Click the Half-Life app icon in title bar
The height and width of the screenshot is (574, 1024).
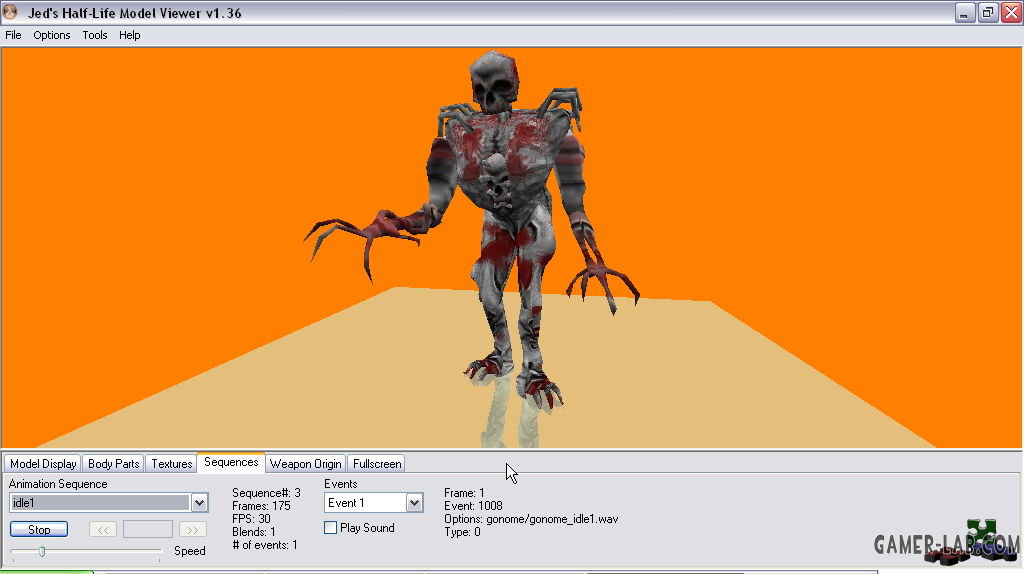10,12
